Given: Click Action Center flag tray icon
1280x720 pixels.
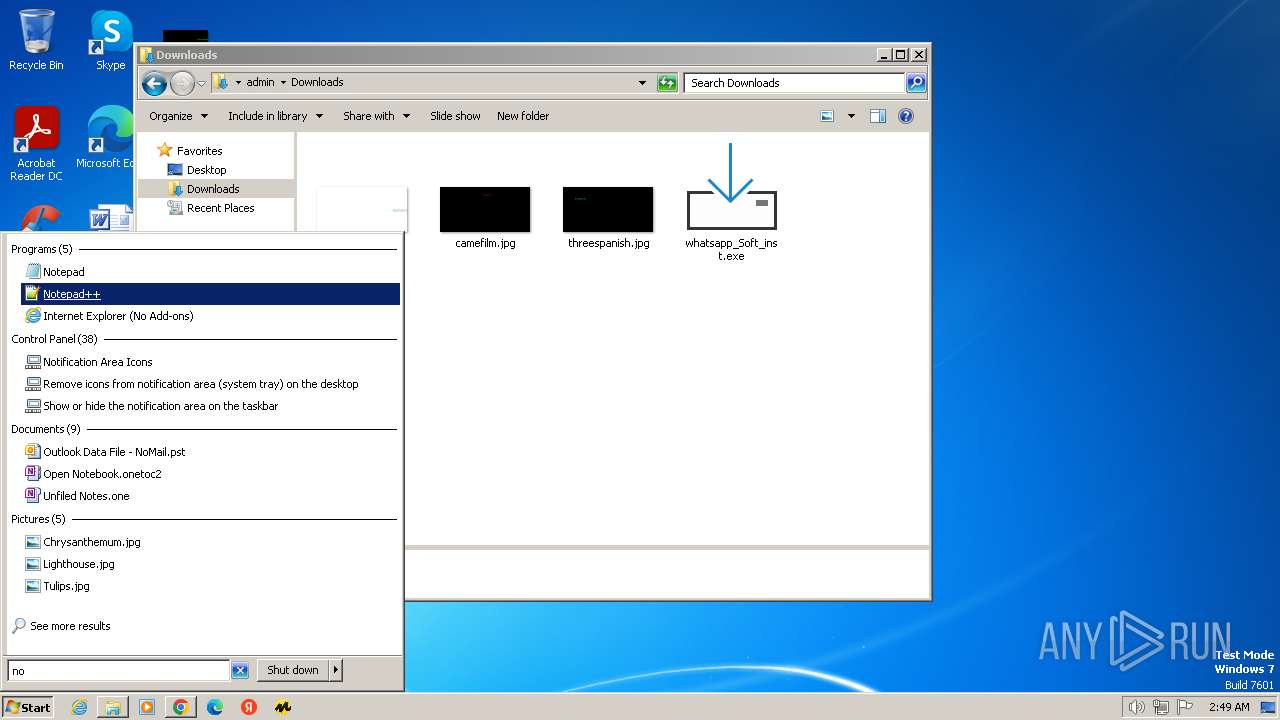Looking at the screenshot, I should 1186,707.
